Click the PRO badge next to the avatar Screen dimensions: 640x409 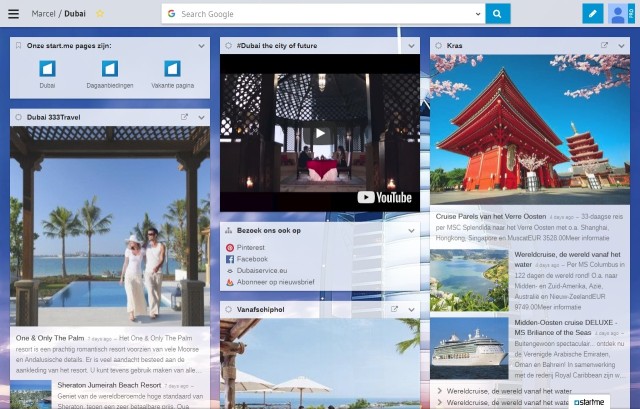click(631, 14)
